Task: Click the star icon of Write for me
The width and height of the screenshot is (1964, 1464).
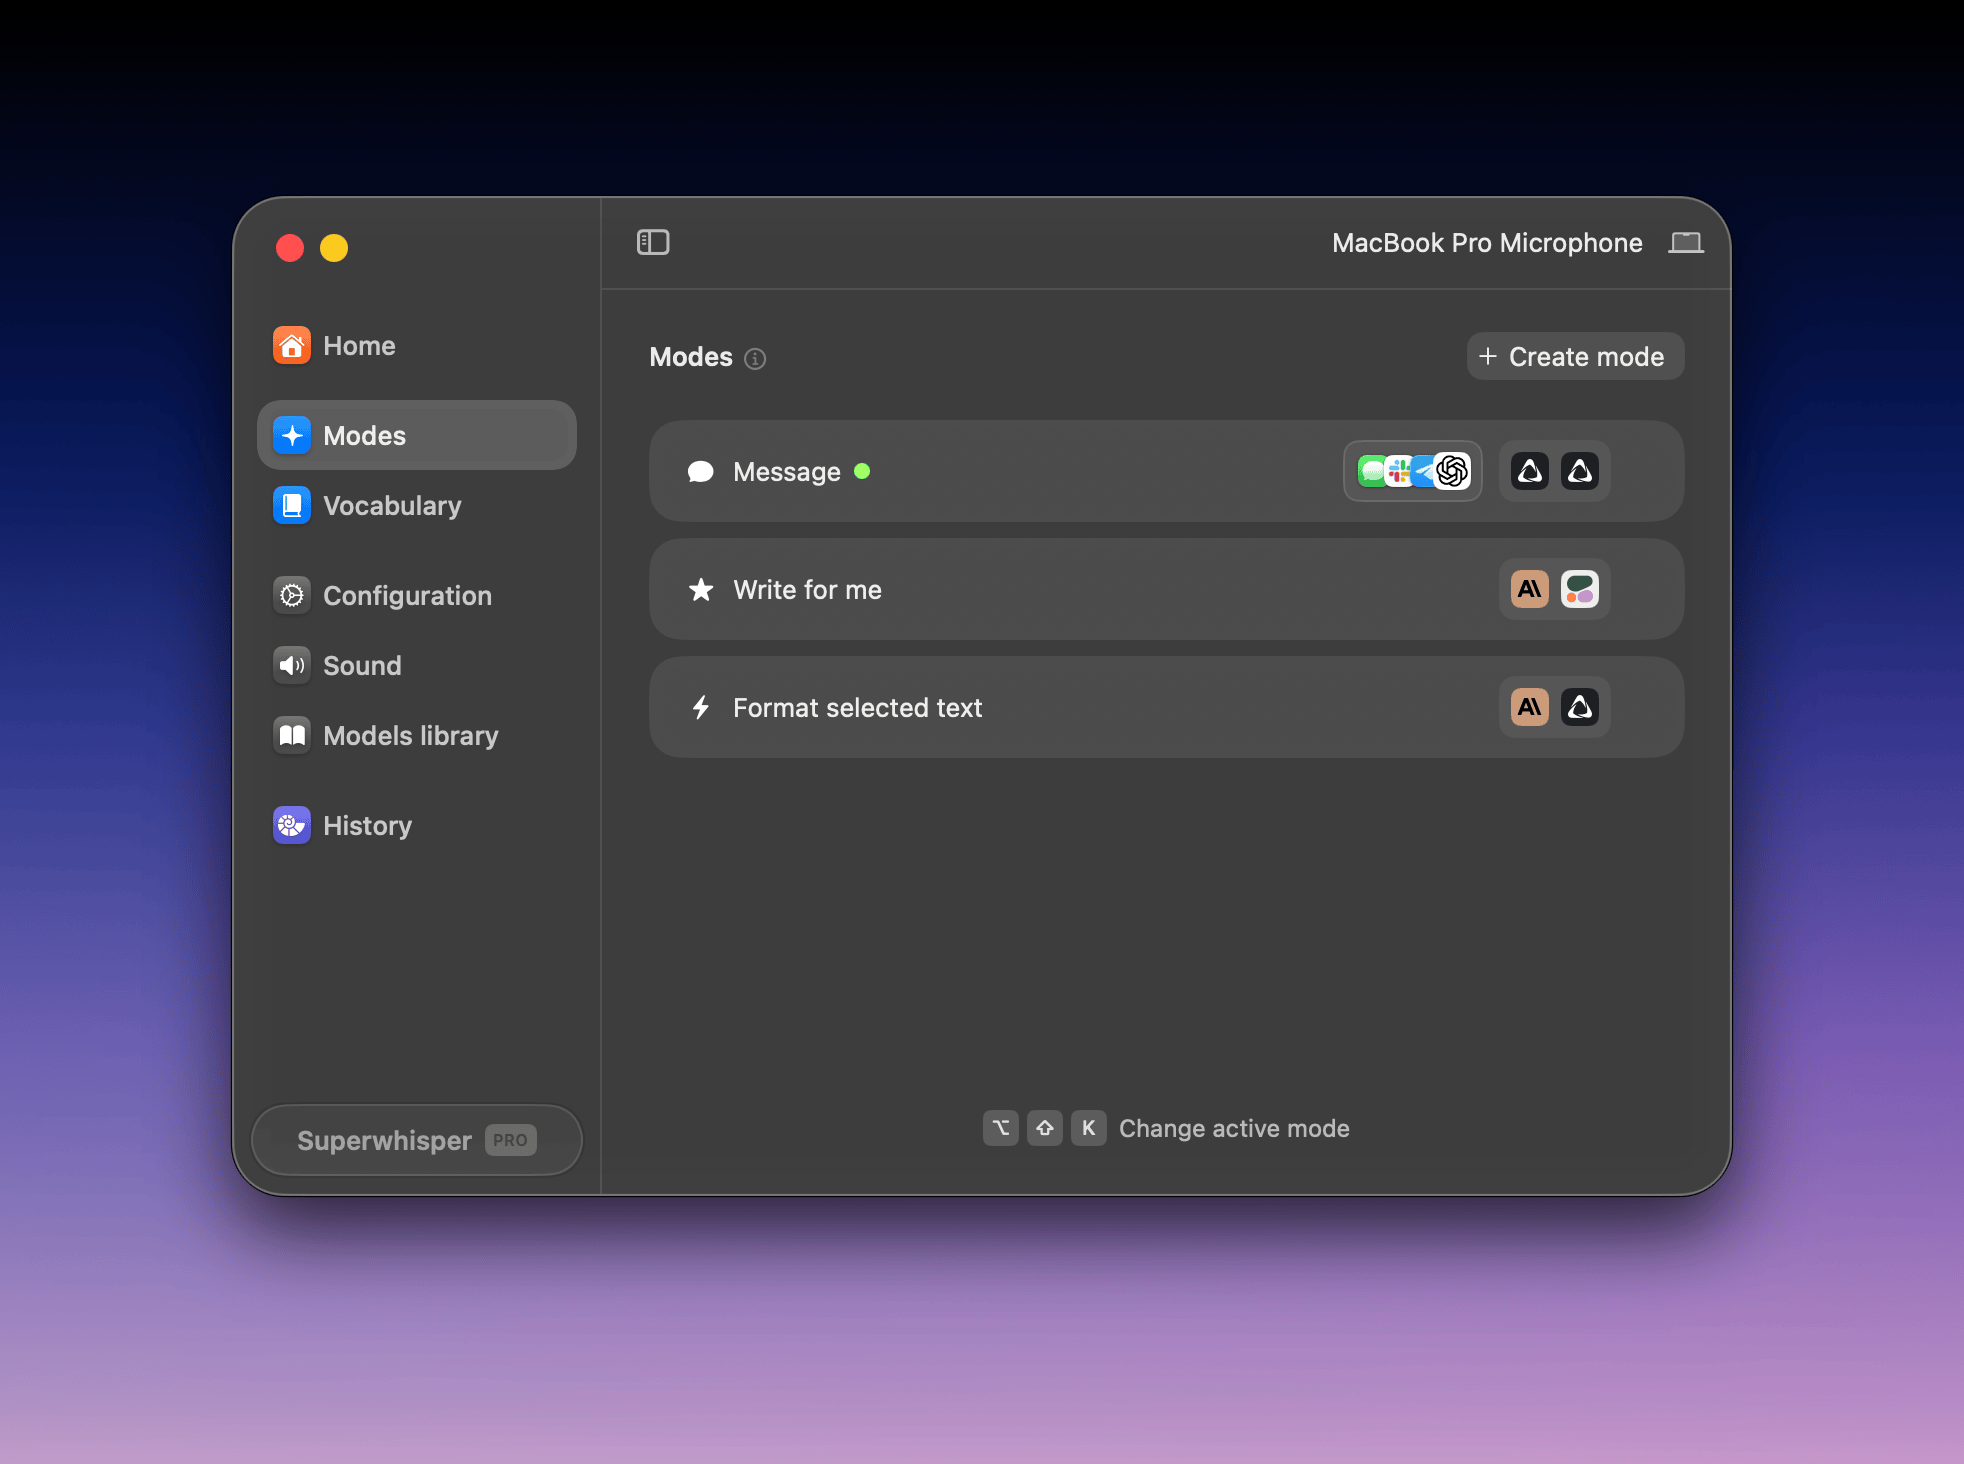Action: [x=701, y=589]
